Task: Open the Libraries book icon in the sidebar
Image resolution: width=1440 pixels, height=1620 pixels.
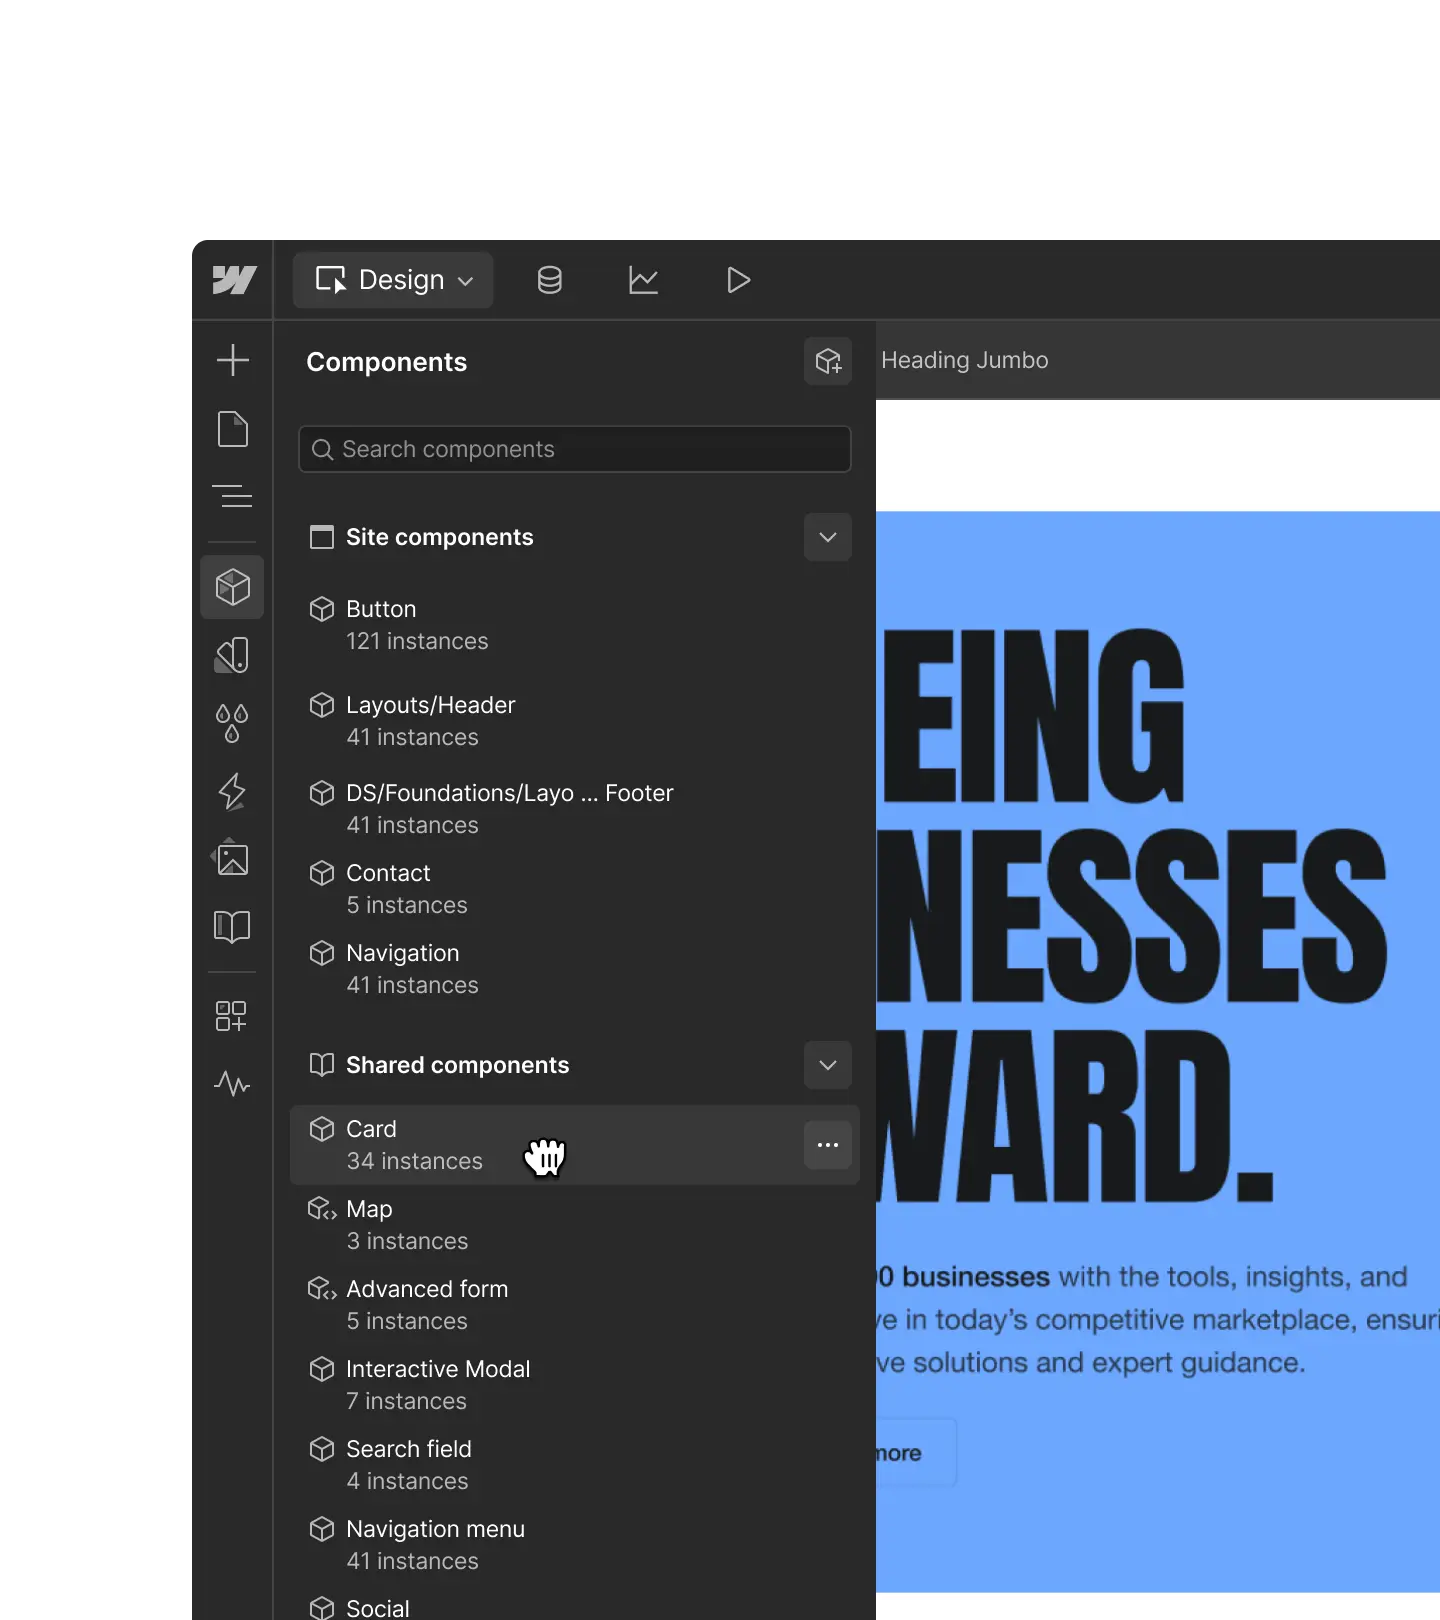Action: 232,926
